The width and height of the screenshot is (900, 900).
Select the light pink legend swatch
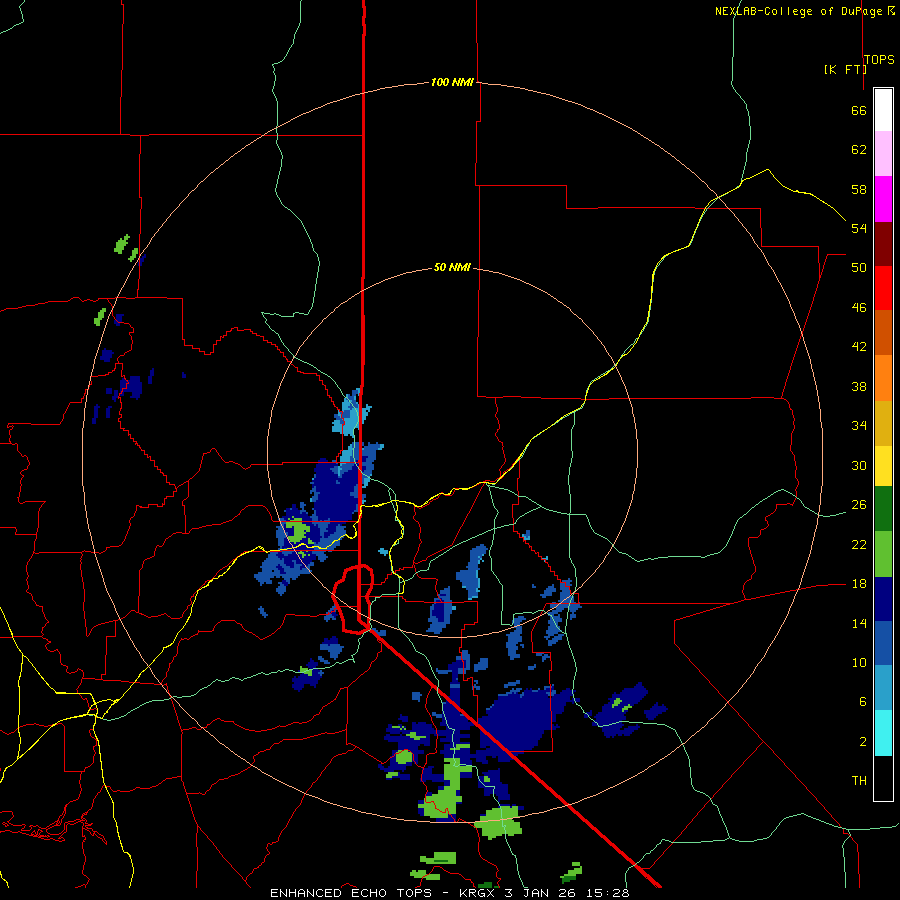pyautogui.click(x=883, y=153)
